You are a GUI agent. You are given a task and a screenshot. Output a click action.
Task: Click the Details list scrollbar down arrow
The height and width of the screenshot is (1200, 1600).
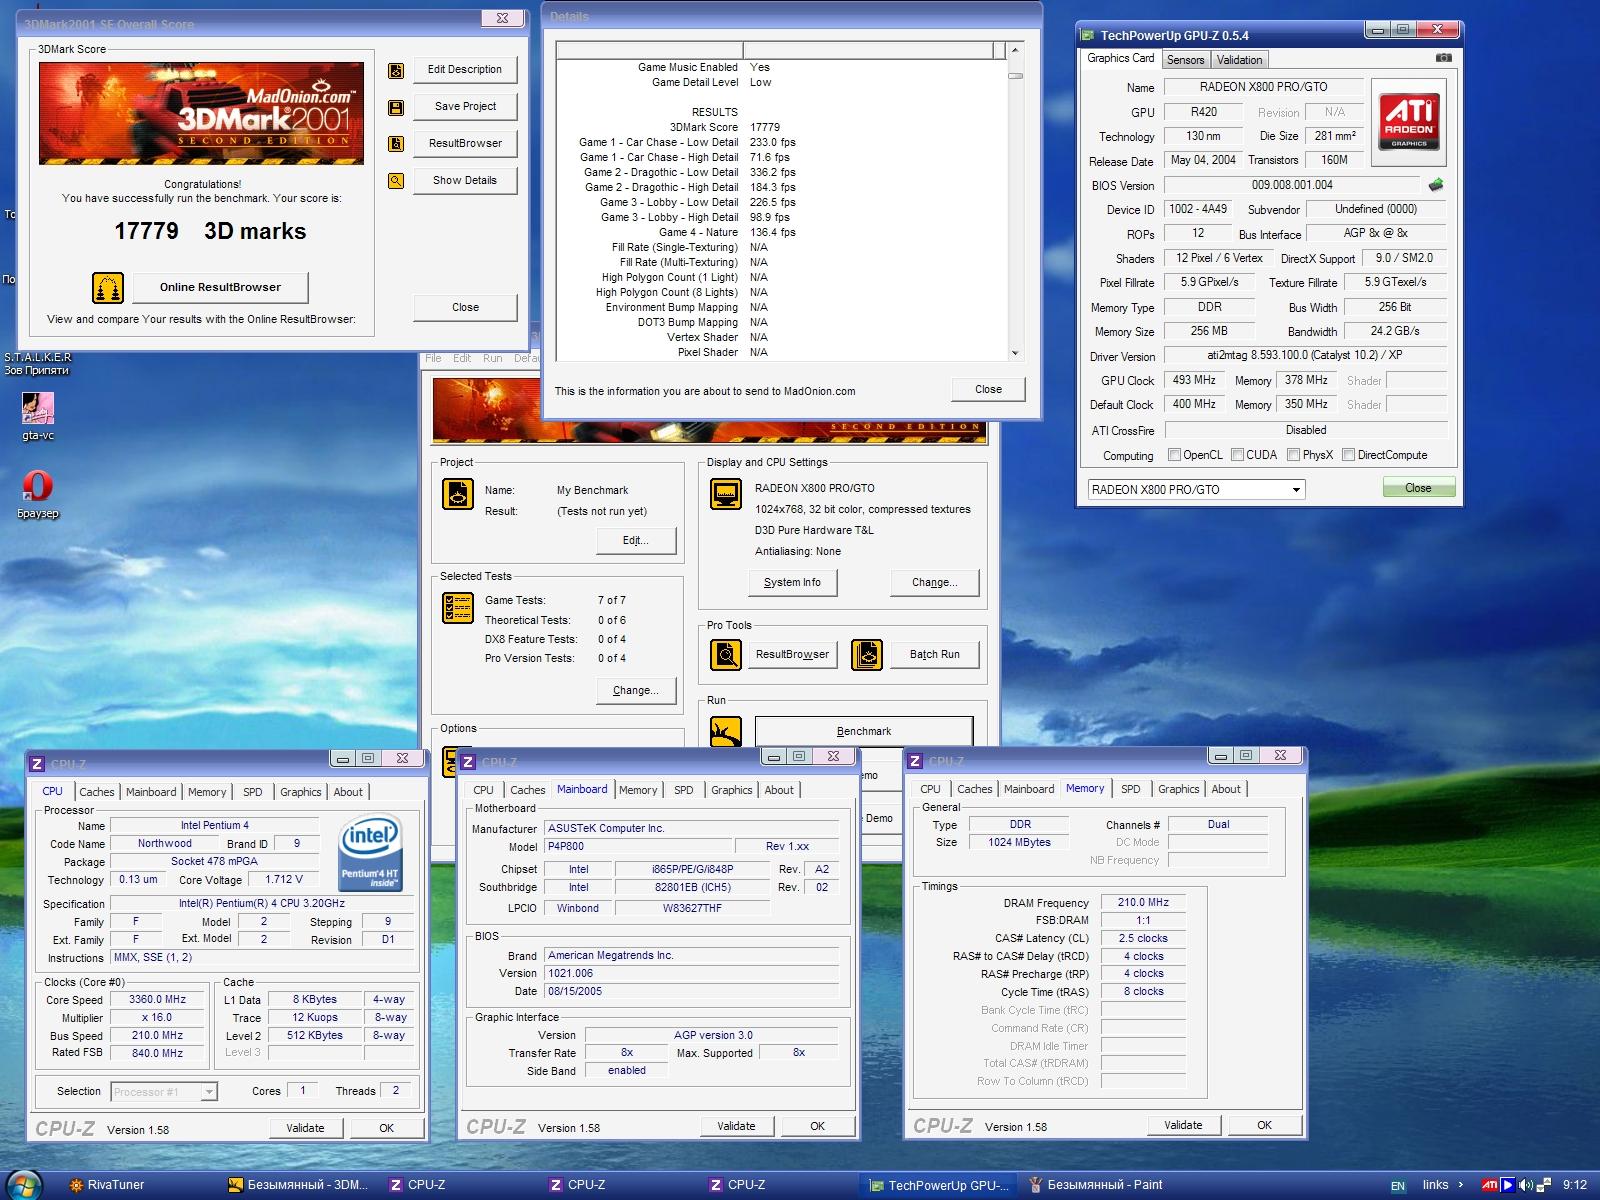pyautogui.click(x=1016, y=353)
